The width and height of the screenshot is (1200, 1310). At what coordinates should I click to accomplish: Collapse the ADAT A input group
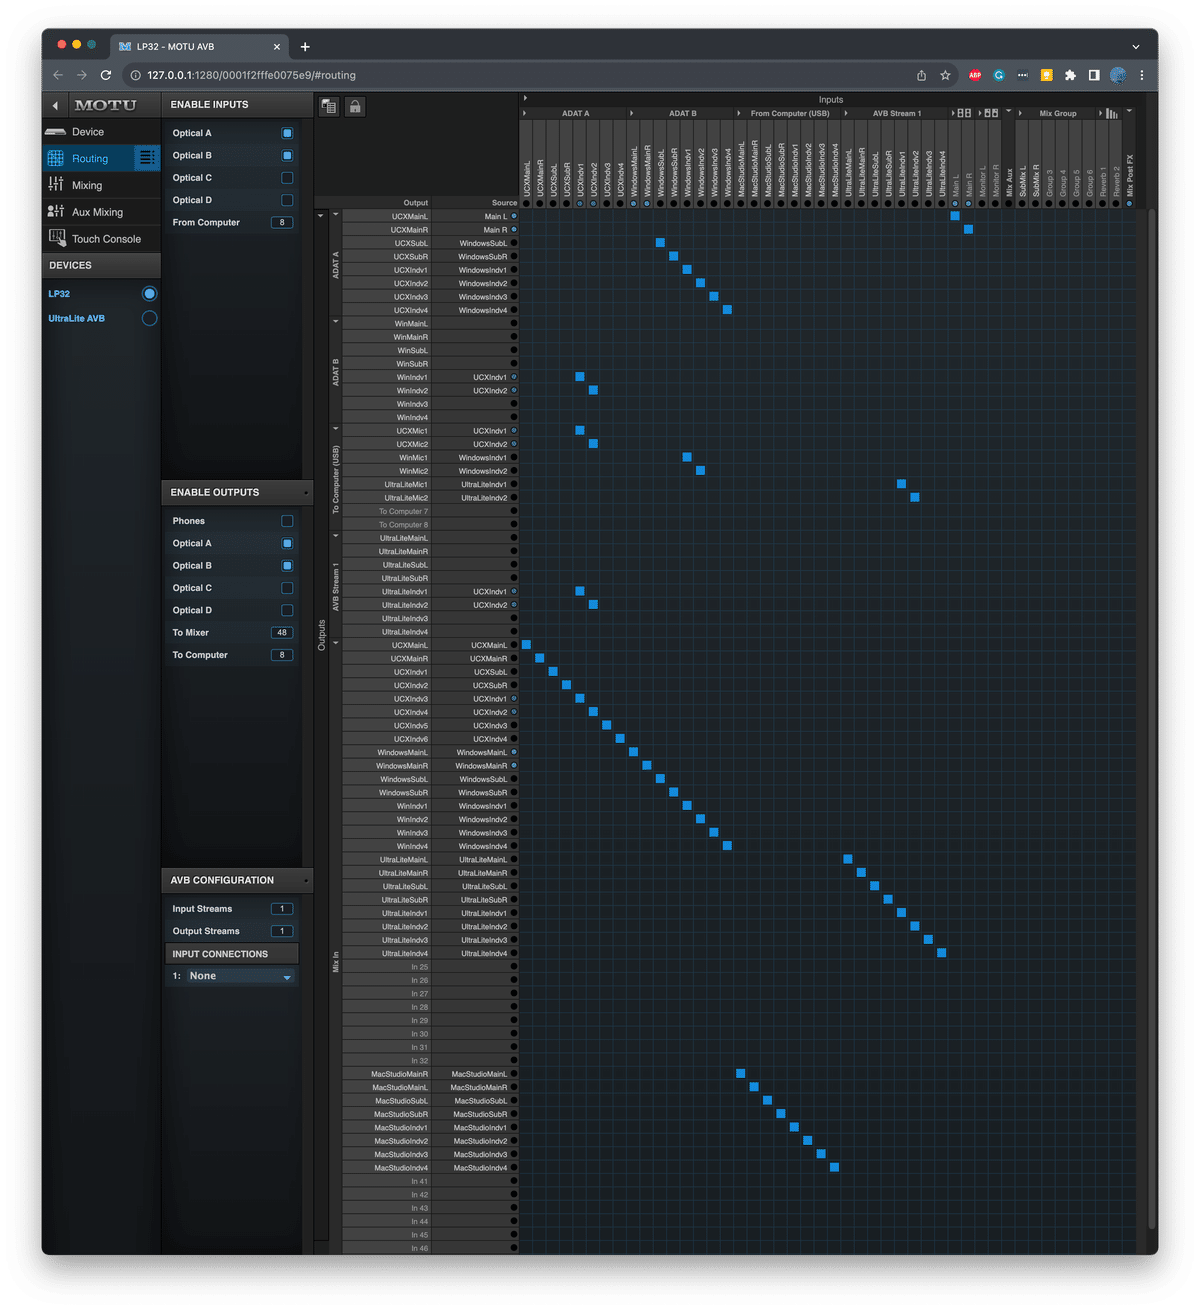click(x=524, y=113)
